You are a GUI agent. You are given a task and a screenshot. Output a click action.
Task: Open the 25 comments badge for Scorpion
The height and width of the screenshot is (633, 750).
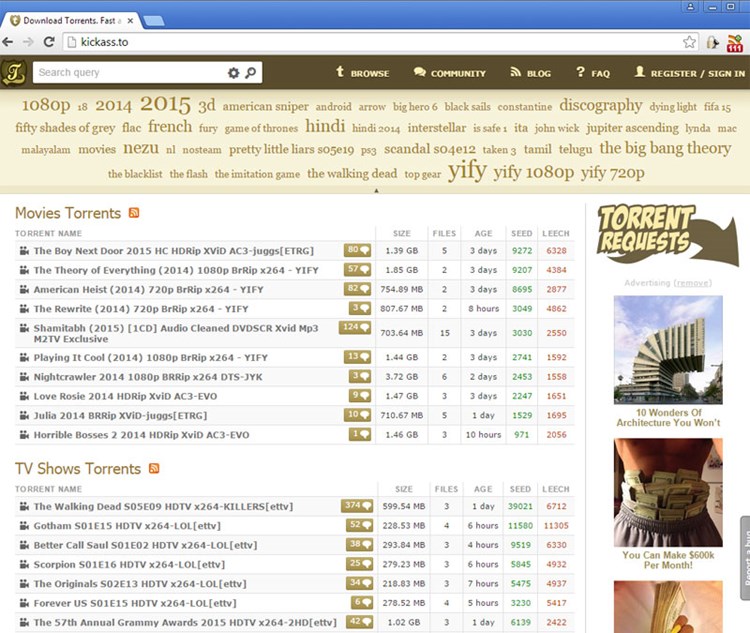(359, 564)
